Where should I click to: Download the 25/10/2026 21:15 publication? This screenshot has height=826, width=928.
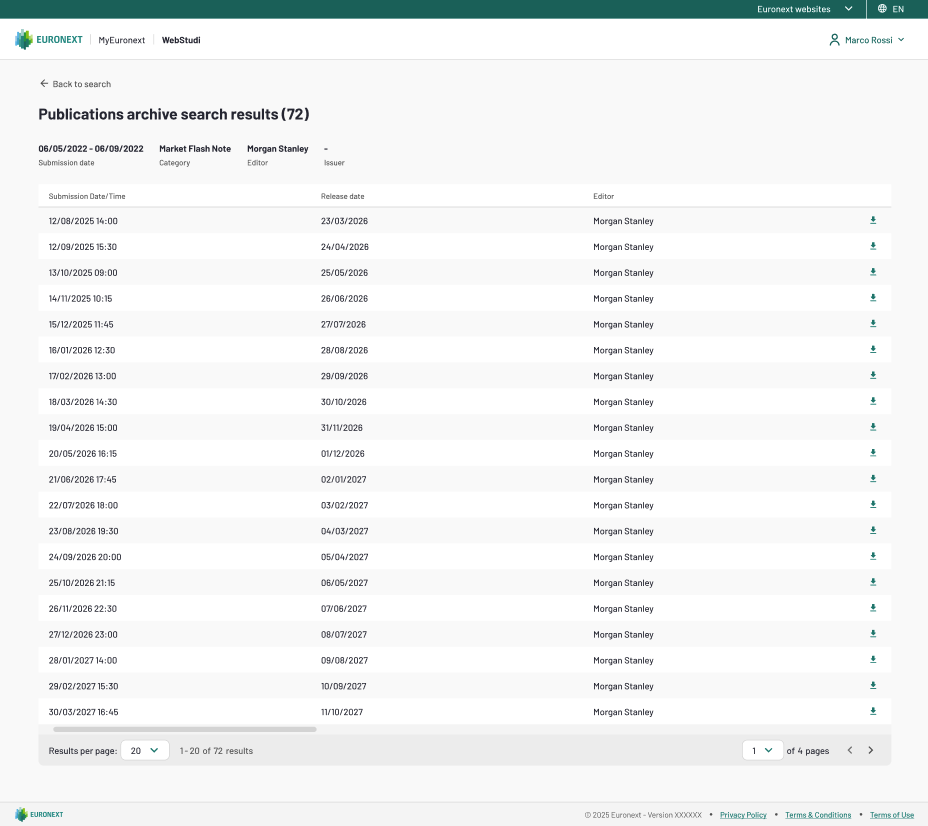point(873,582)
